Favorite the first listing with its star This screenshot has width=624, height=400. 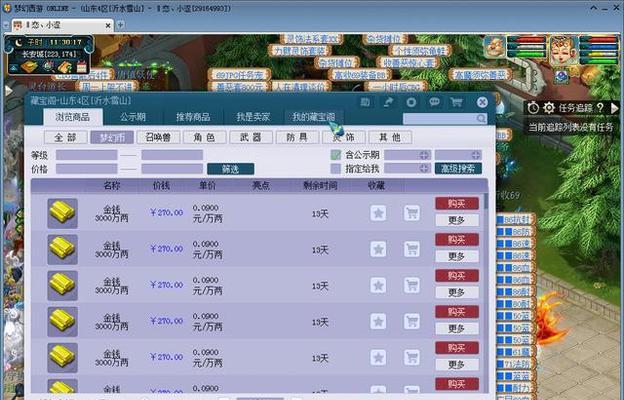click(378, 213)
